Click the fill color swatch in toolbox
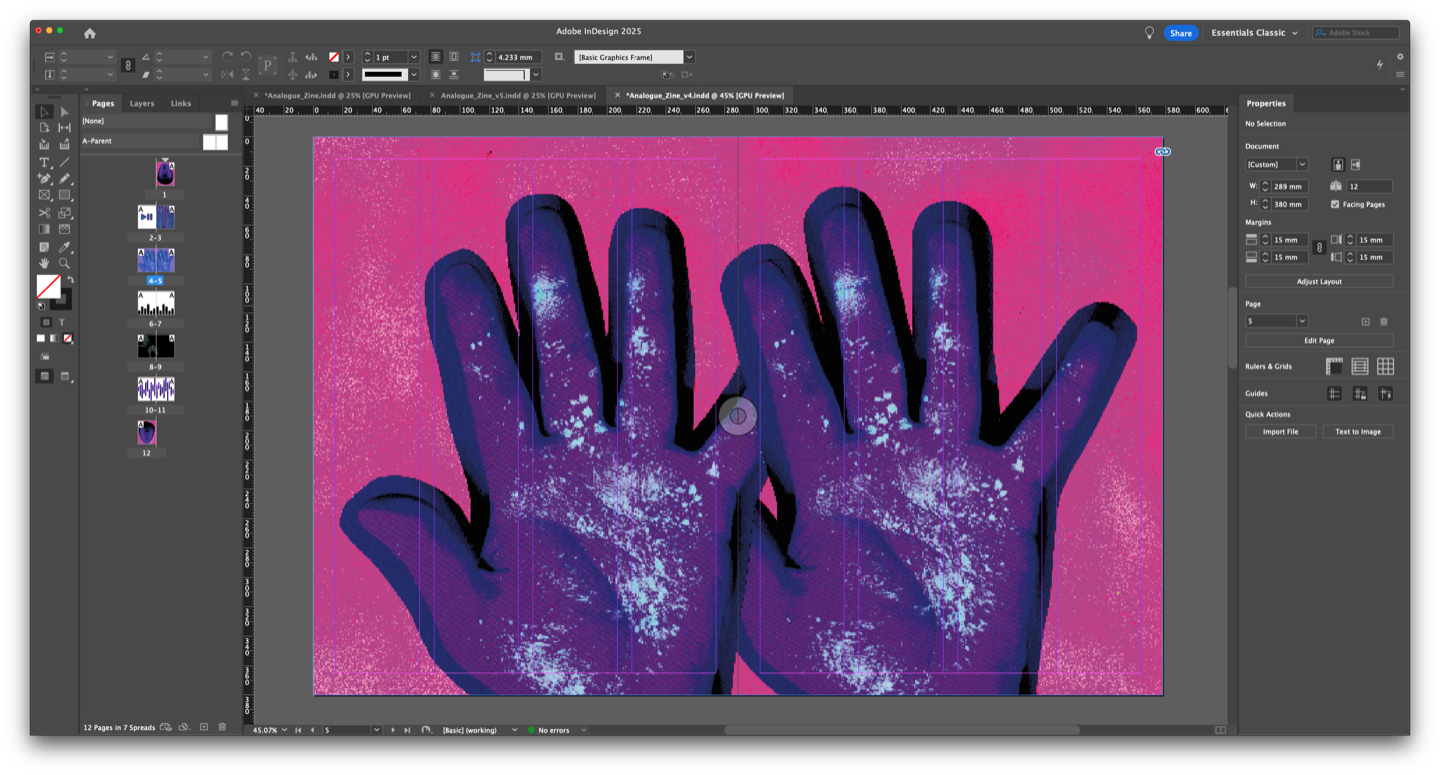1440x775 pixels. (47, 286)
